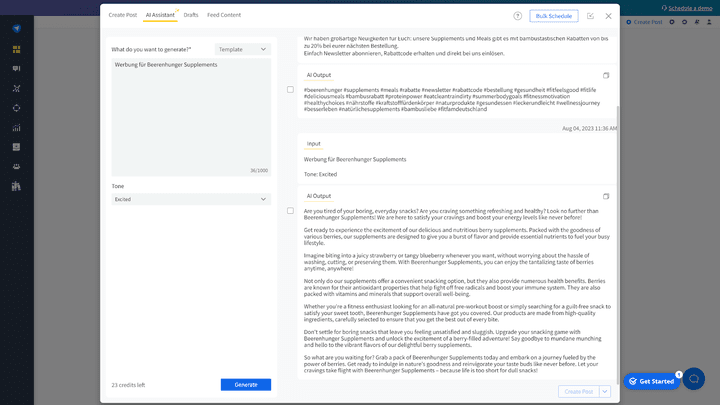Viewport: 720px width, 405px height.
Task: Open the inbox messages icon in sidebar
Action: [17, 68]
